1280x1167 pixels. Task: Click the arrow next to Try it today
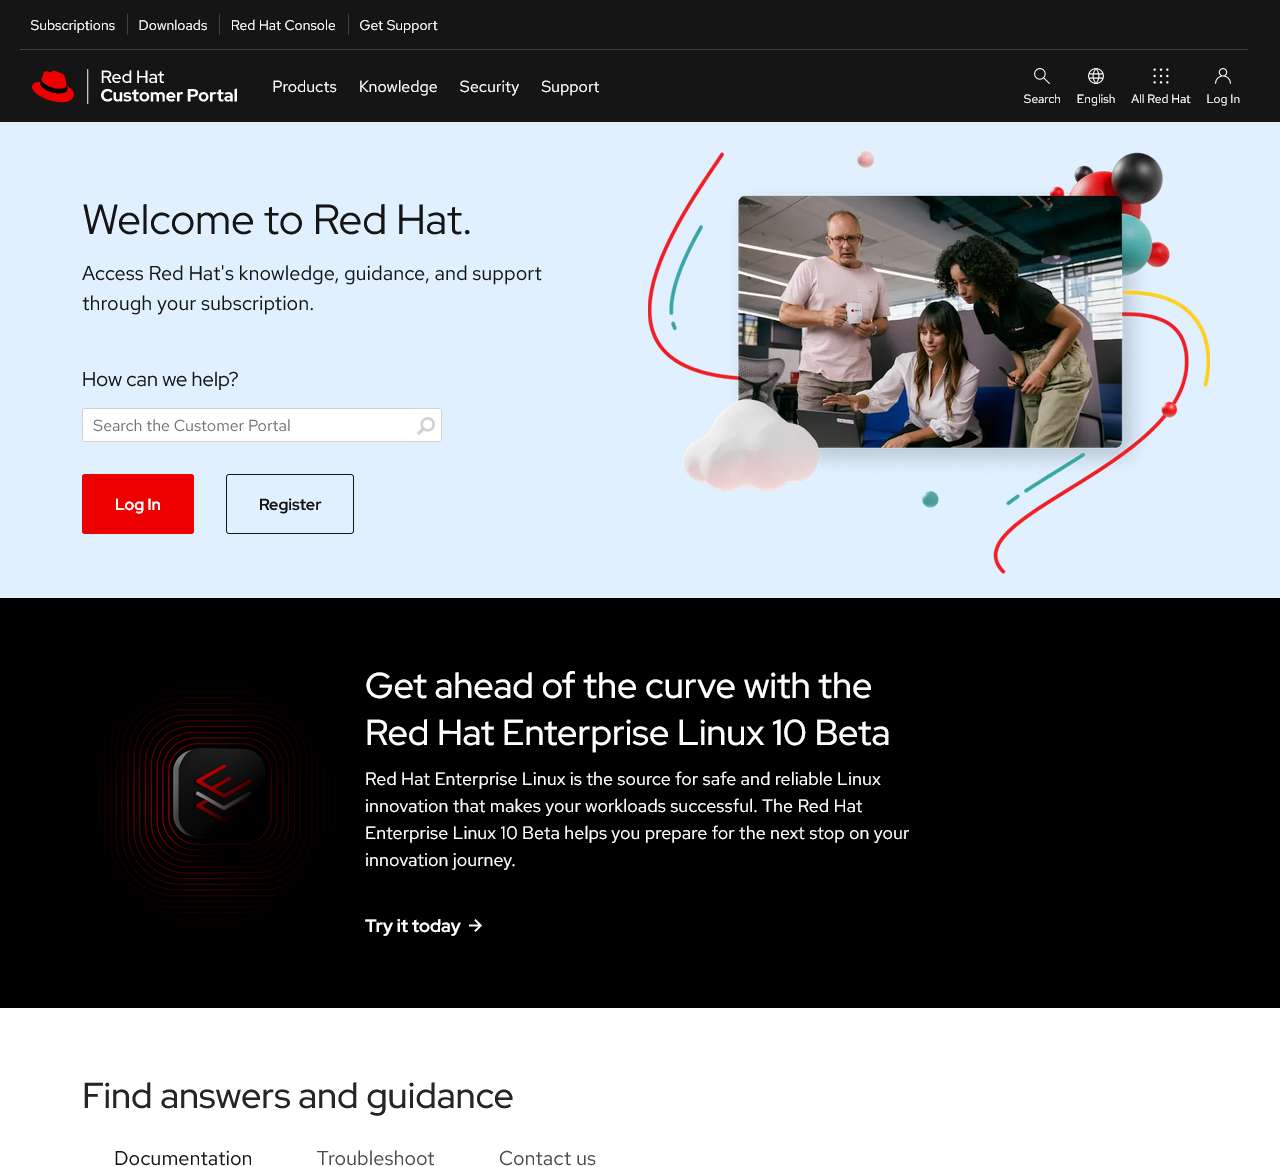click(x=474, y=926)
